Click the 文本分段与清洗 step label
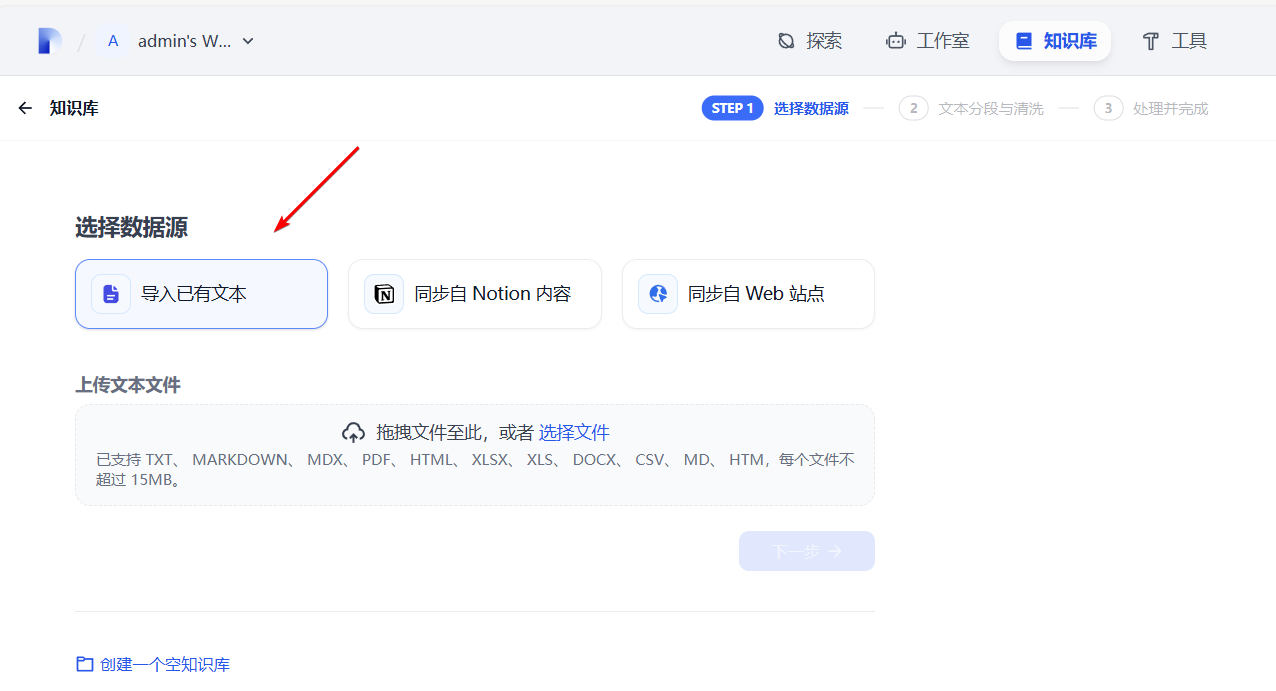1276x691 pixels. [991, 108]
